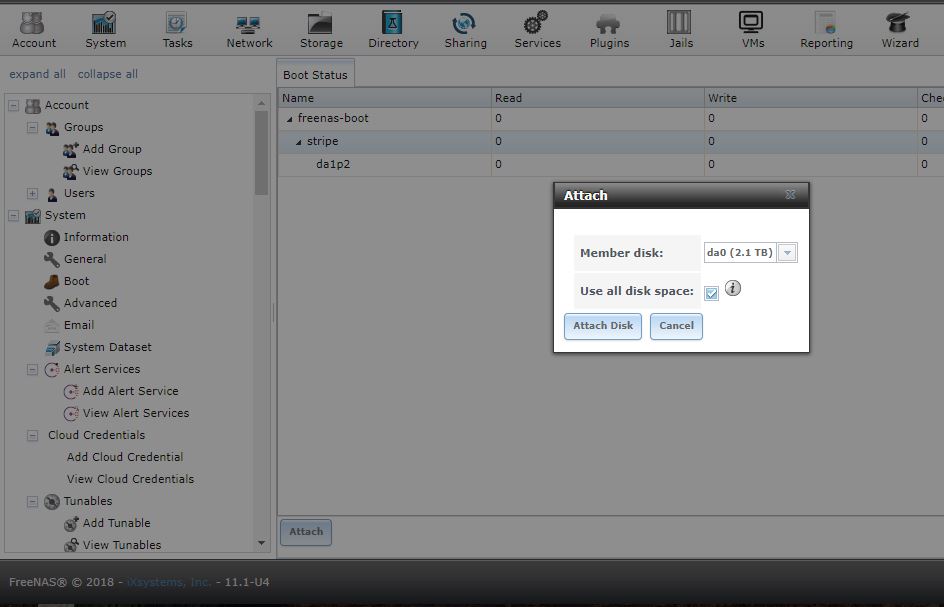
Task: Open the Member disk dropdown
Action: (787, 253)
